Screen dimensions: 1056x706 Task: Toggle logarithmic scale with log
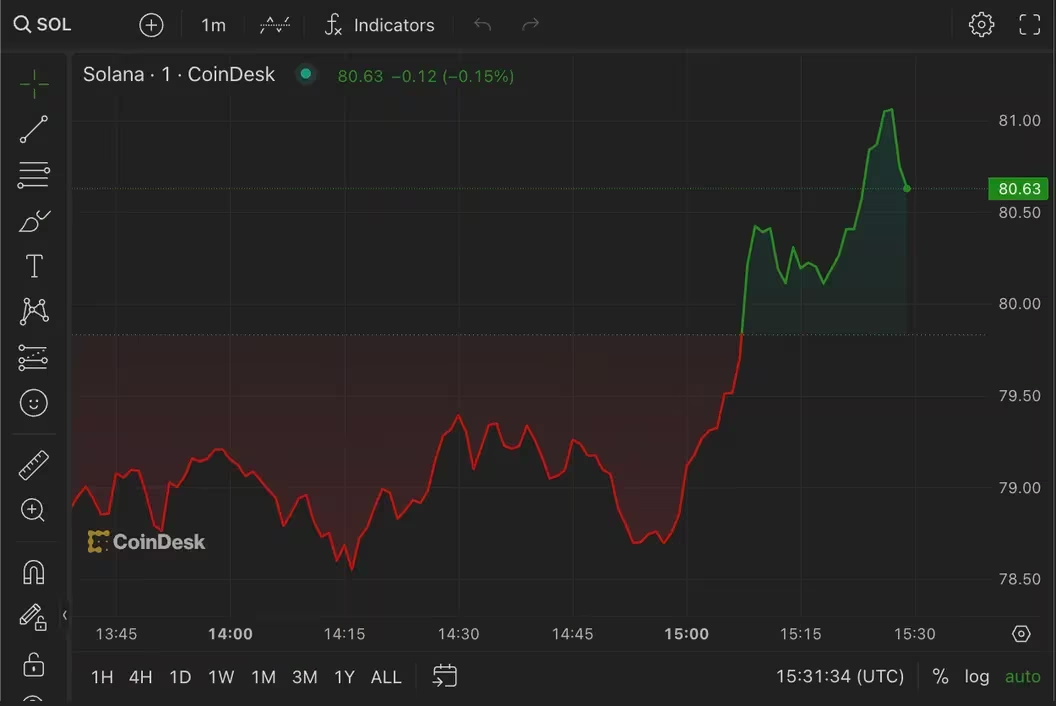(x=976, y=677)
